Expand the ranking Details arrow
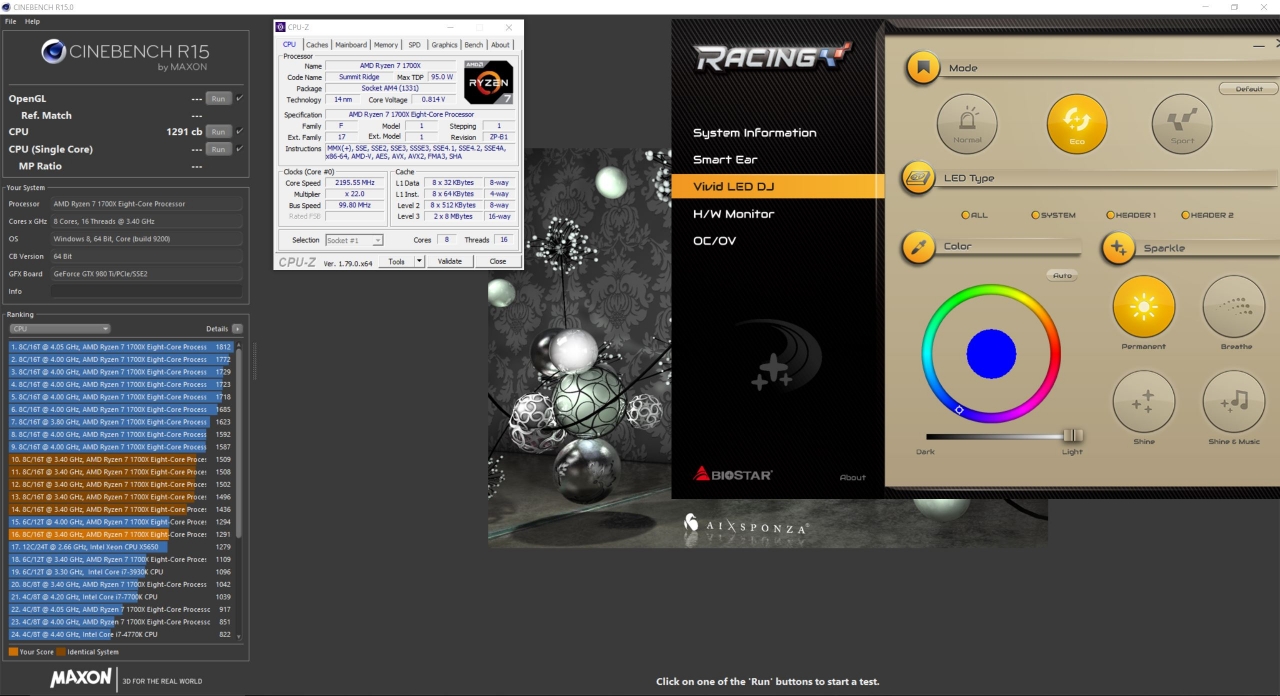The height and width of the screenshot is (696, 1280). click(237, 329)
